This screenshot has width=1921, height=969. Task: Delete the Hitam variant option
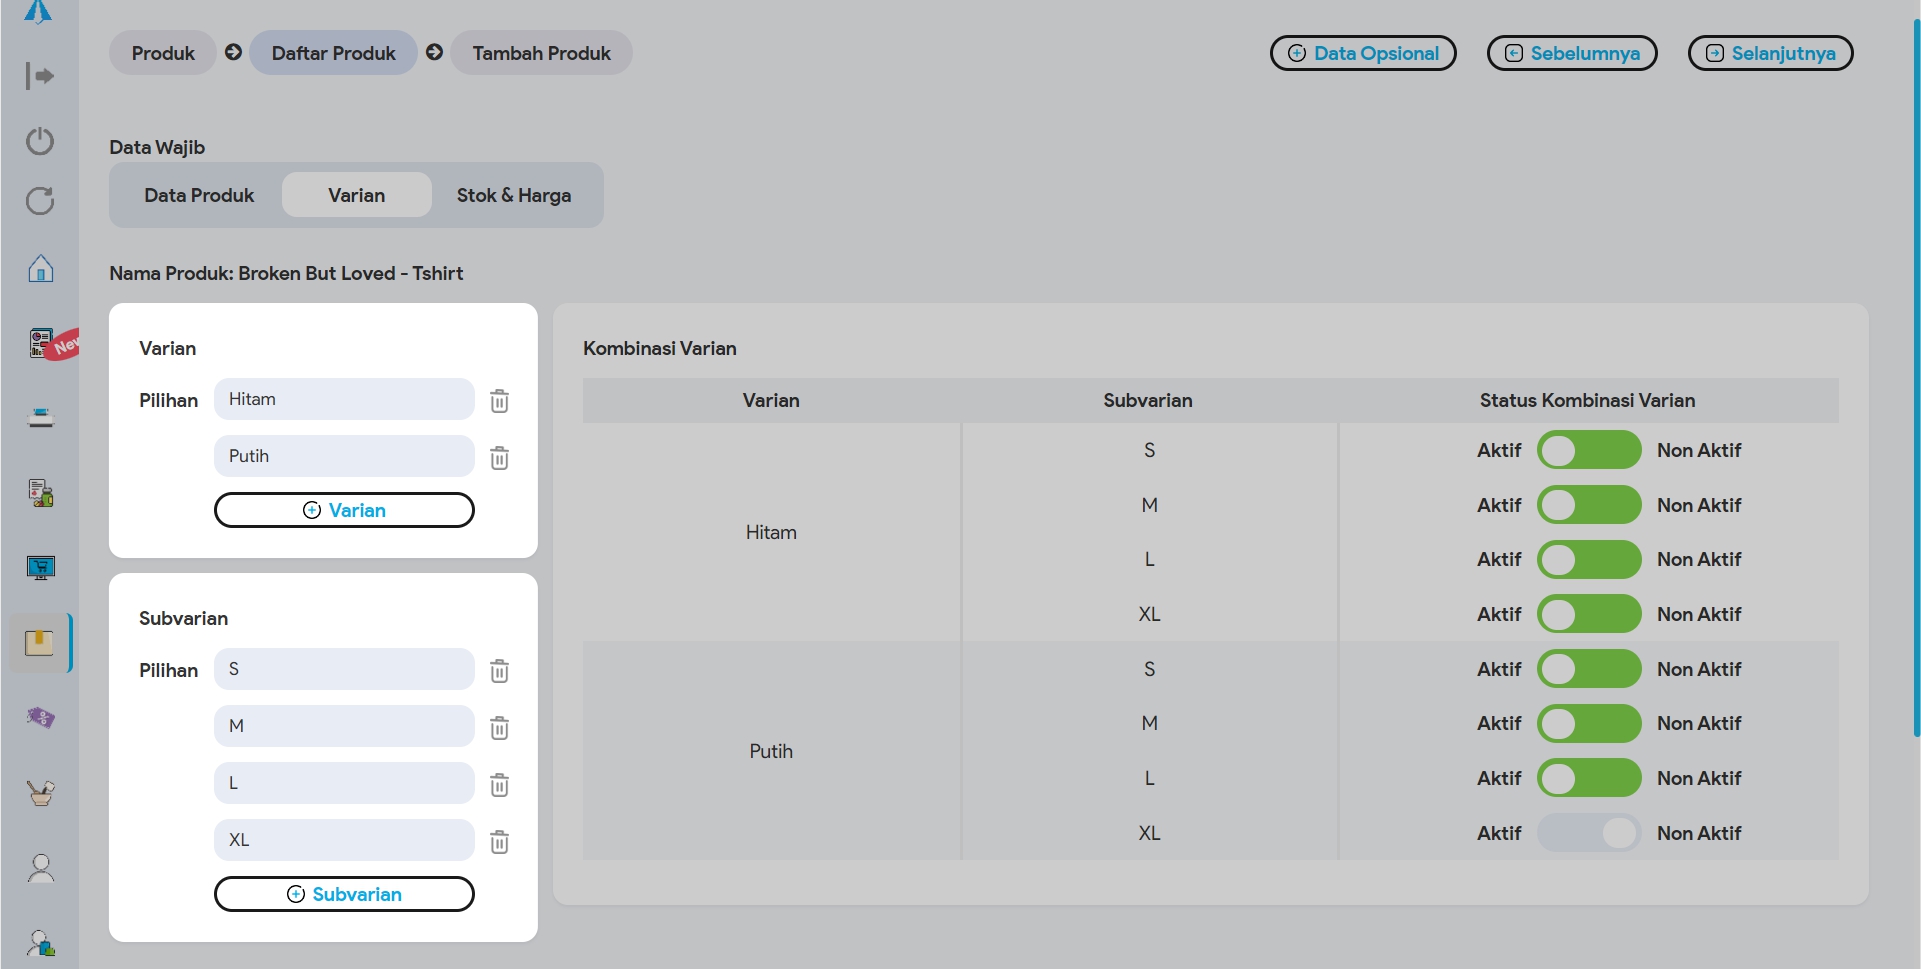(499, 401)
